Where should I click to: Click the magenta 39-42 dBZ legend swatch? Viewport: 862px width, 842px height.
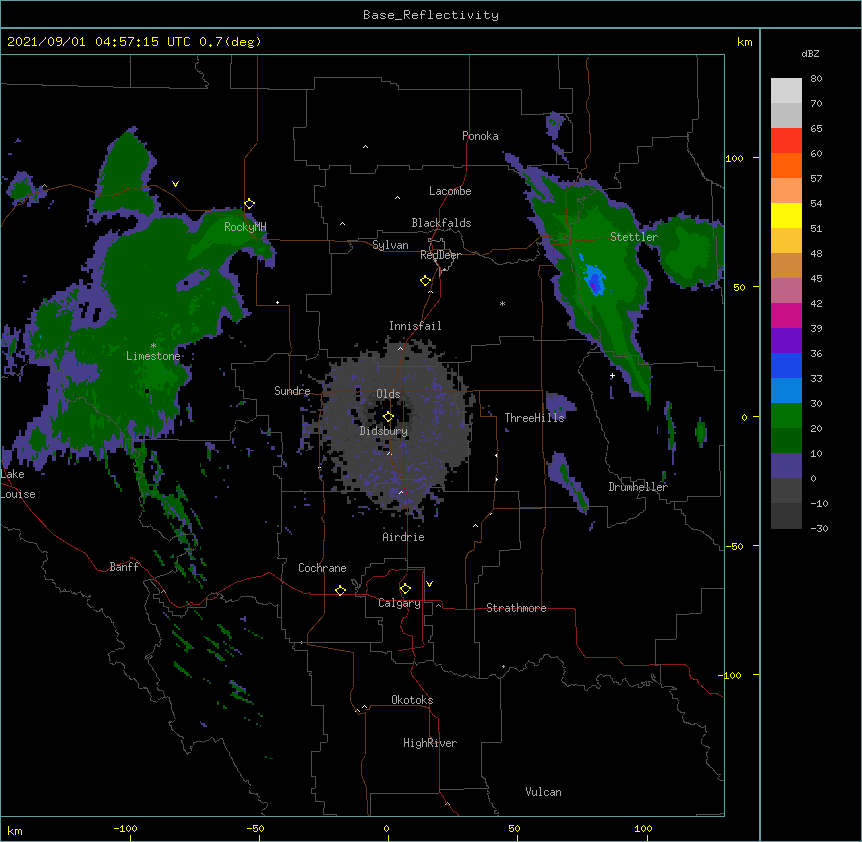click(786, 315)
